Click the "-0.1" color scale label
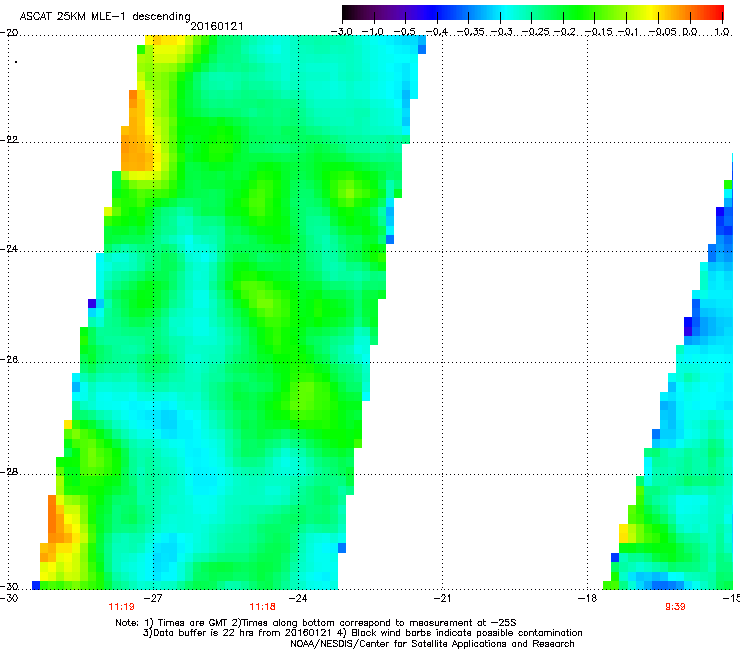 click(x=628, y=32)
